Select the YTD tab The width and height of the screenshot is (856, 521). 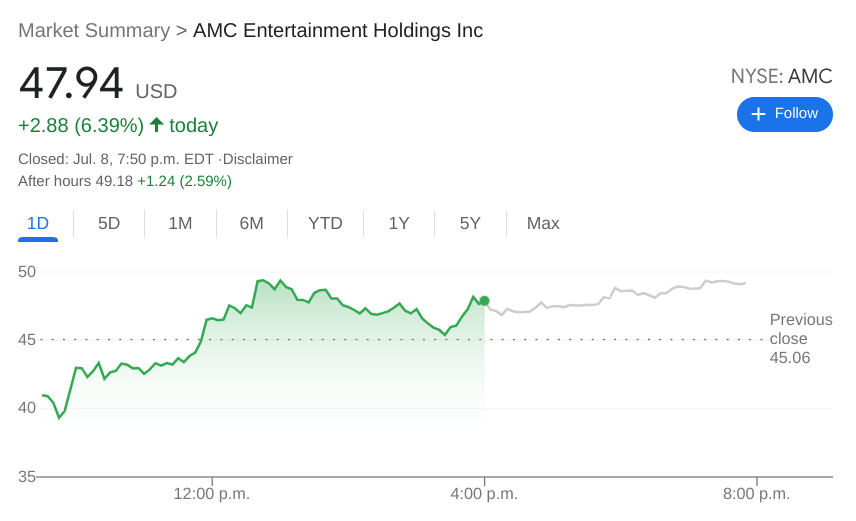click(325, 224)
